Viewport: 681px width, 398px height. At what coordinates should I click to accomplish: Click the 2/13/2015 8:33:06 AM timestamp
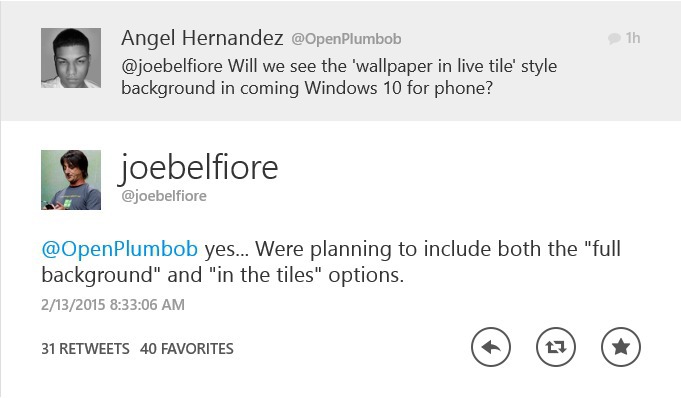[113, 305]
